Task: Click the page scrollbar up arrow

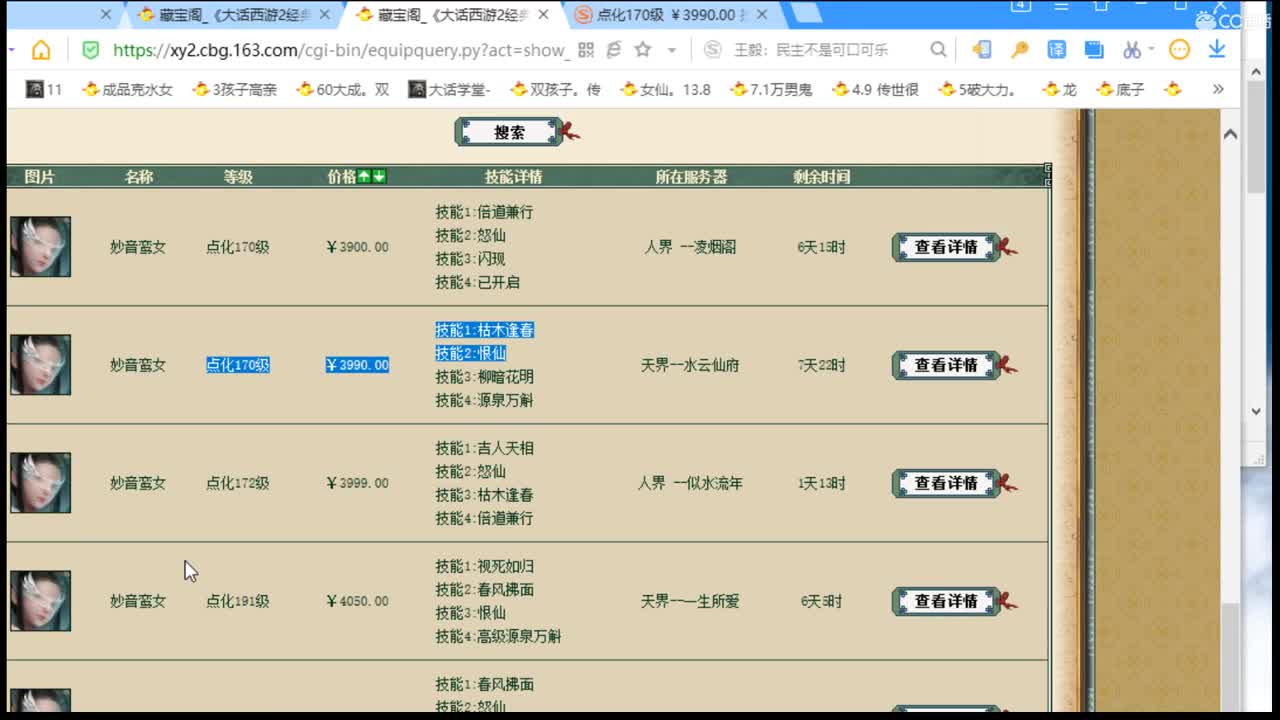Action: pyautogui.click(x=1230, y=134)
